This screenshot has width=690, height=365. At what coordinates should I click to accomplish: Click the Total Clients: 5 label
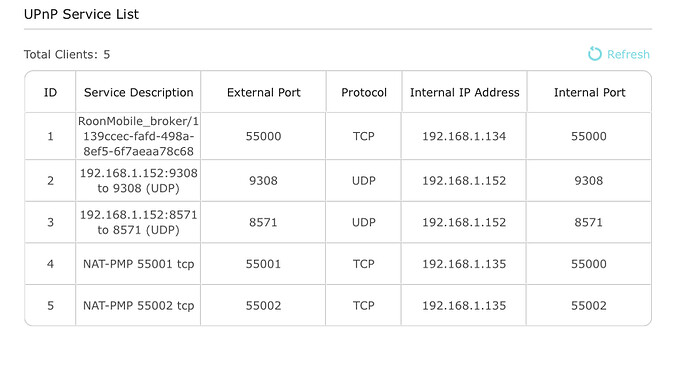[x=67, y=55]
